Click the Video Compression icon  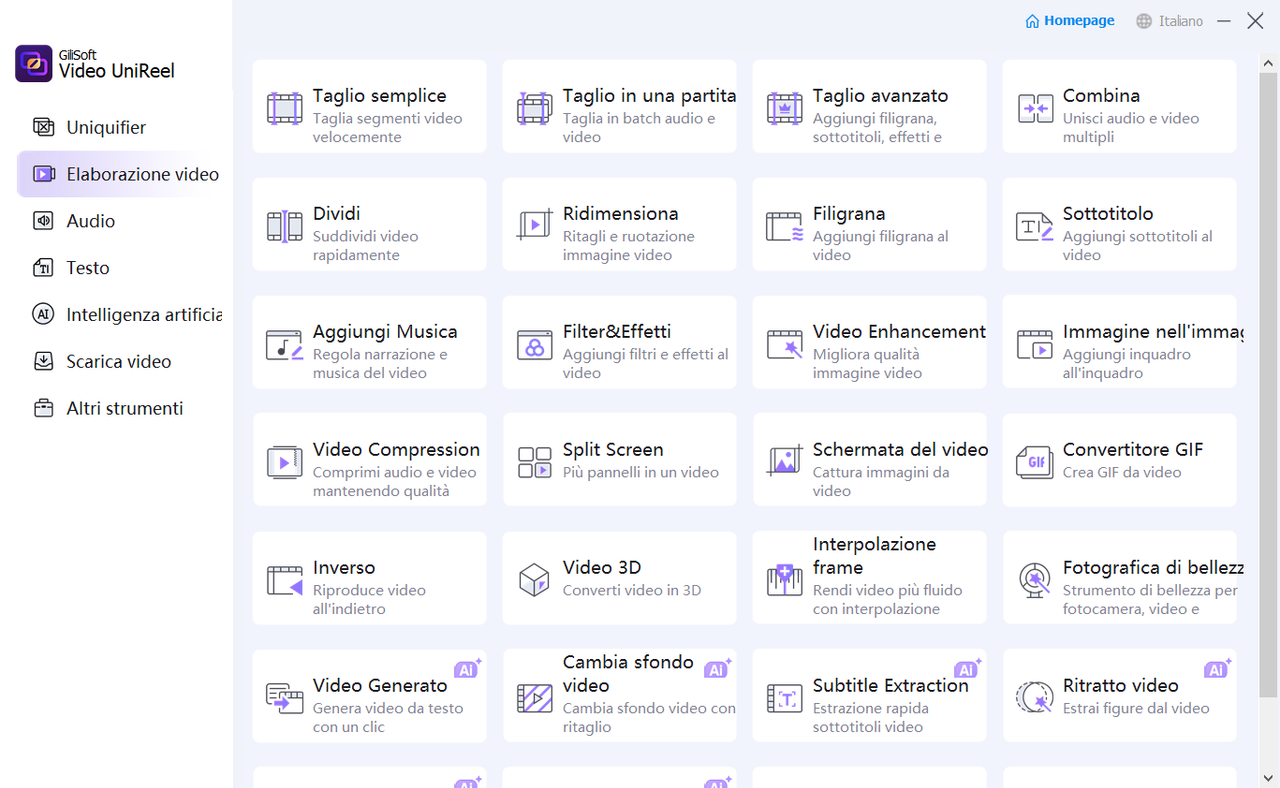284,462
